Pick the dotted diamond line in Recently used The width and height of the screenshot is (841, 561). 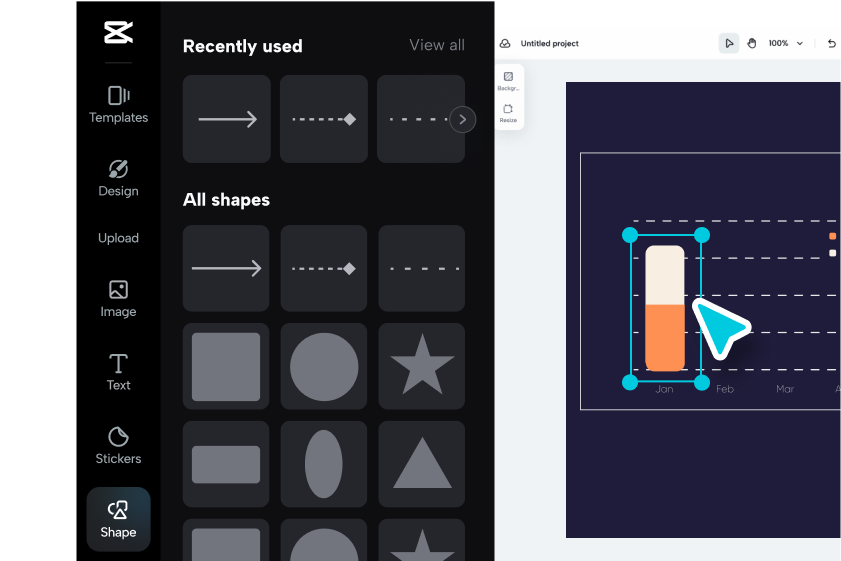click(x=323, y=119)
